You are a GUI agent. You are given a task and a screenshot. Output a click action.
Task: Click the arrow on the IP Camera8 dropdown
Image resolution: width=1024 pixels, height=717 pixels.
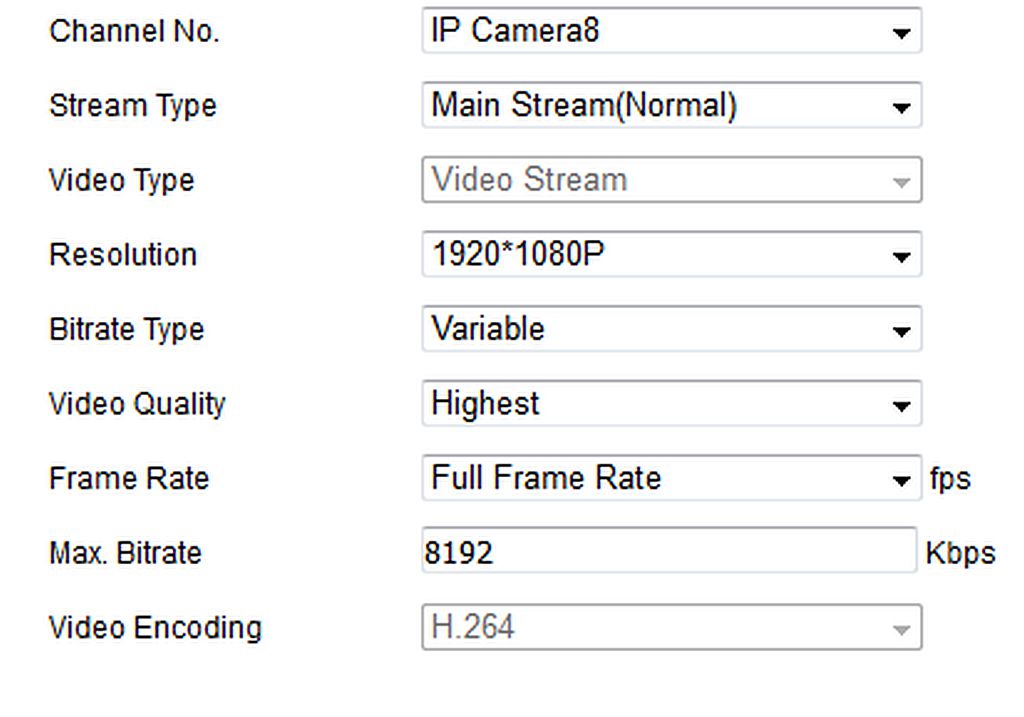click(x=901, y=33)
